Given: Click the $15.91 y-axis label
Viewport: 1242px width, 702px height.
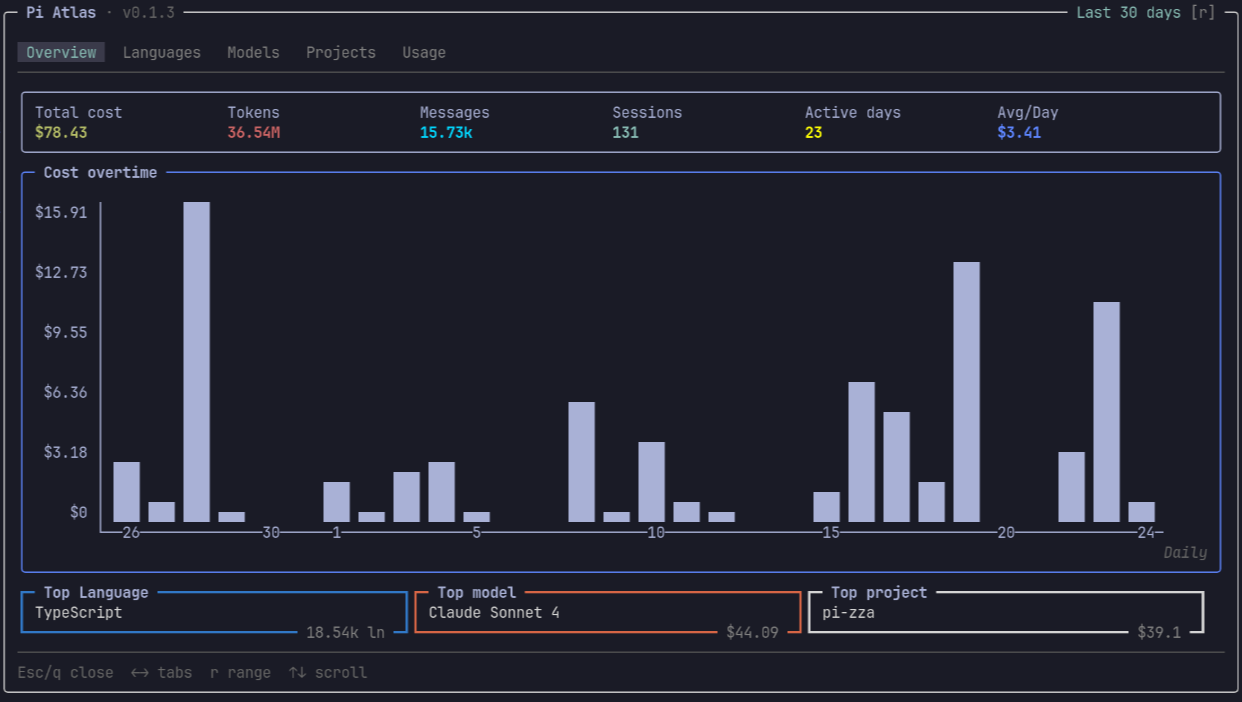Looking at the screenshot, I should tap(61, 212).
